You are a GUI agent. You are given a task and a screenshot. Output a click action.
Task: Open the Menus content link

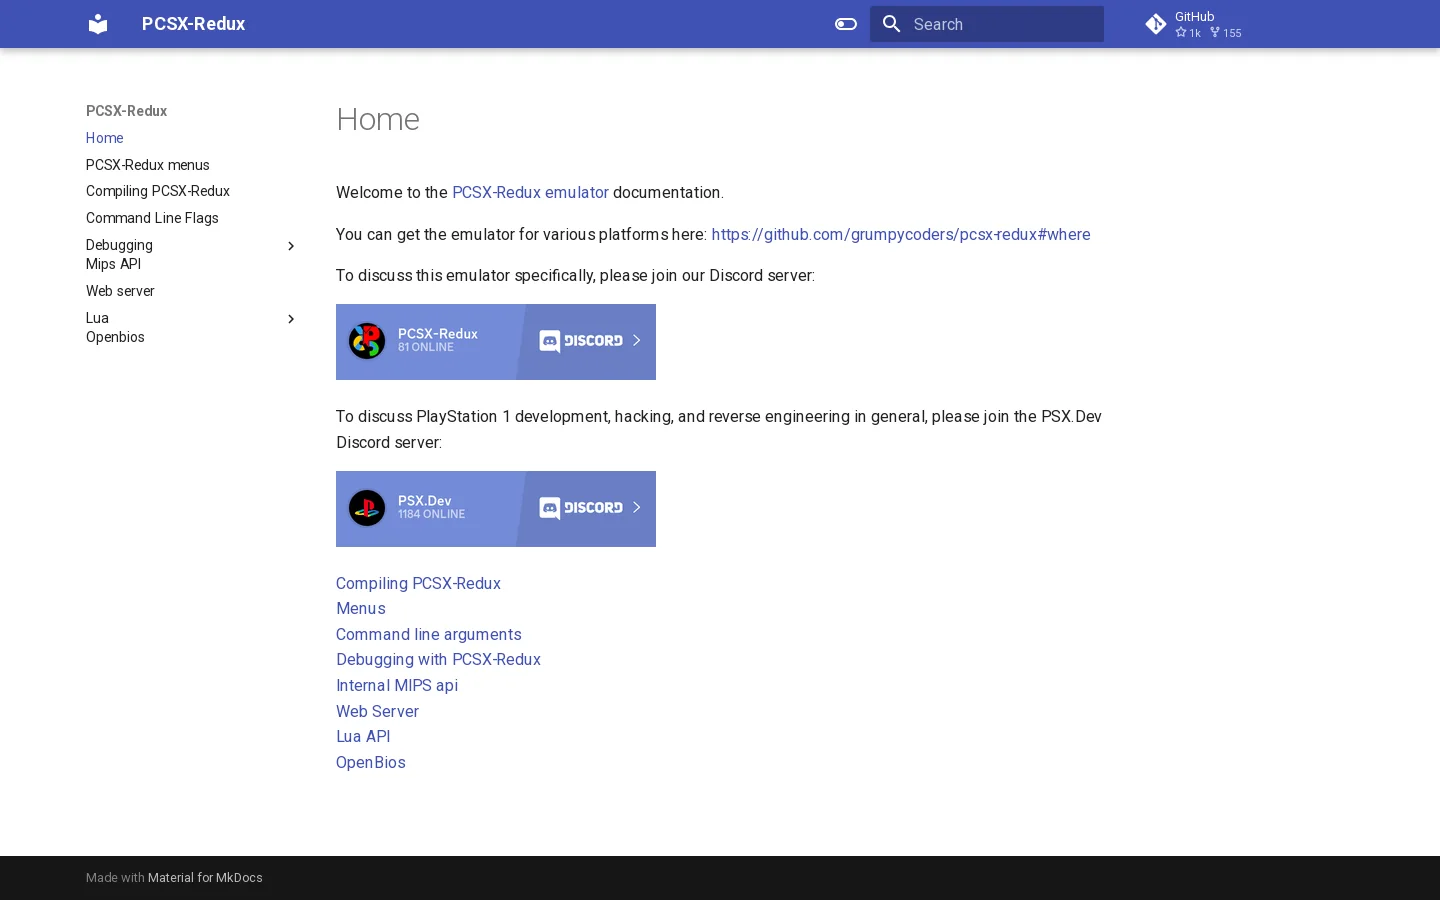point(361,608)
